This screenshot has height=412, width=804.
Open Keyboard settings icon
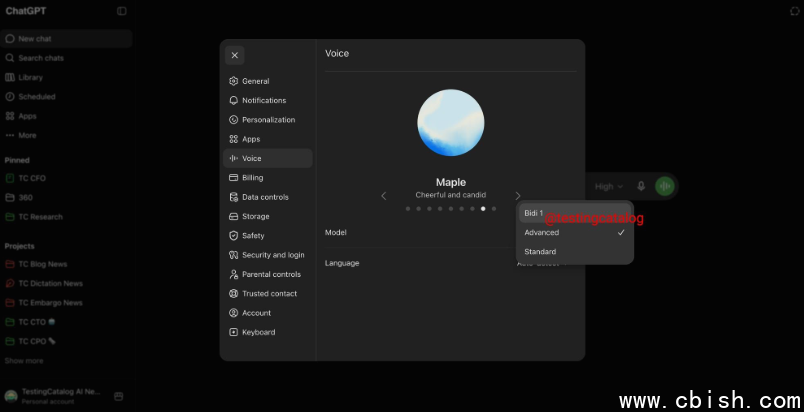tap(233, 332)
